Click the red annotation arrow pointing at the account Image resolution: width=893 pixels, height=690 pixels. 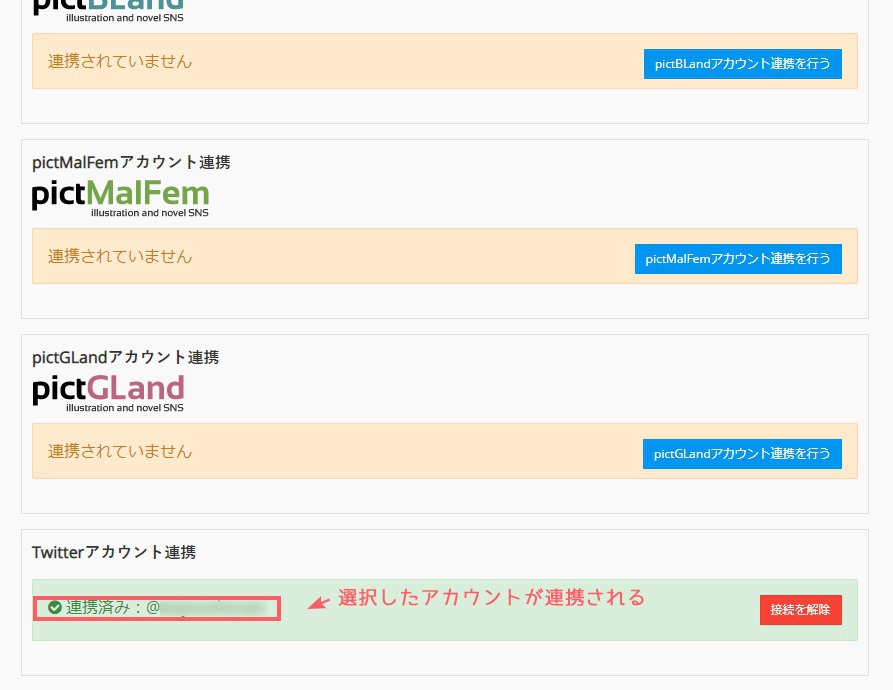[317, 602]
